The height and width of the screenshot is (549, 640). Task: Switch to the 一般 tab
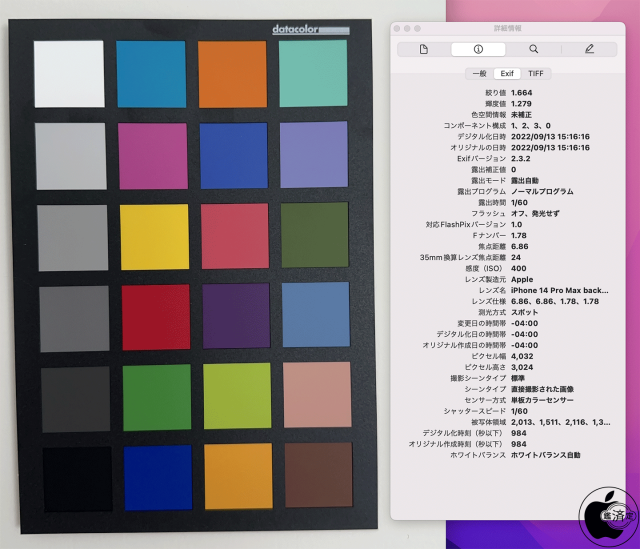[x=479, y=73]
